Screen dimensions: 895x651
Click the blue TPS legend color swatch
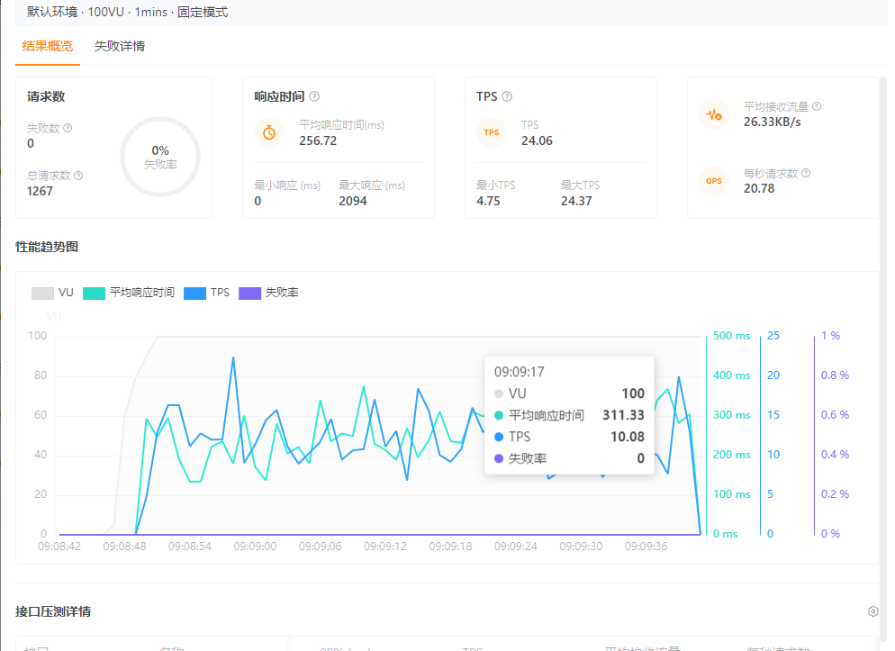pos(195,293)
